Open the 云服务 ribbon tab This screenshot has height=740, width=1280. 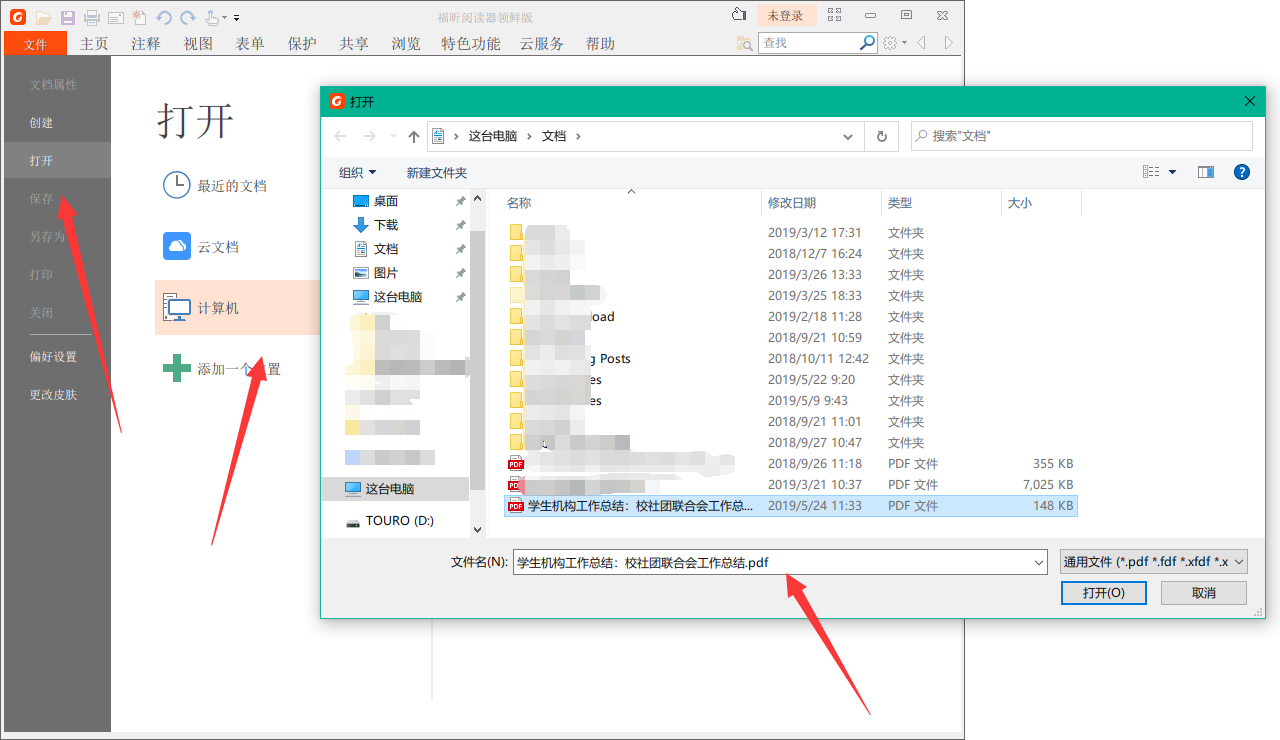click(x=542, y=44)
